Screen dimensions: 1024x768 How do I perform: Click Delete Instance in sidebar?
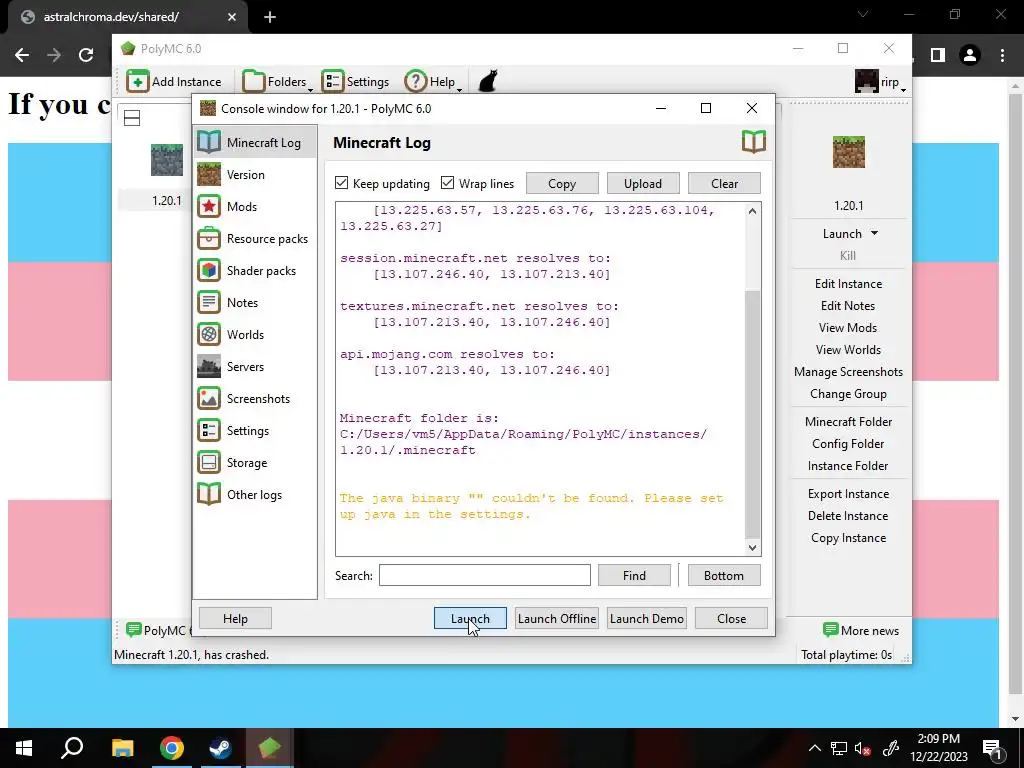(x=848, y=516)
